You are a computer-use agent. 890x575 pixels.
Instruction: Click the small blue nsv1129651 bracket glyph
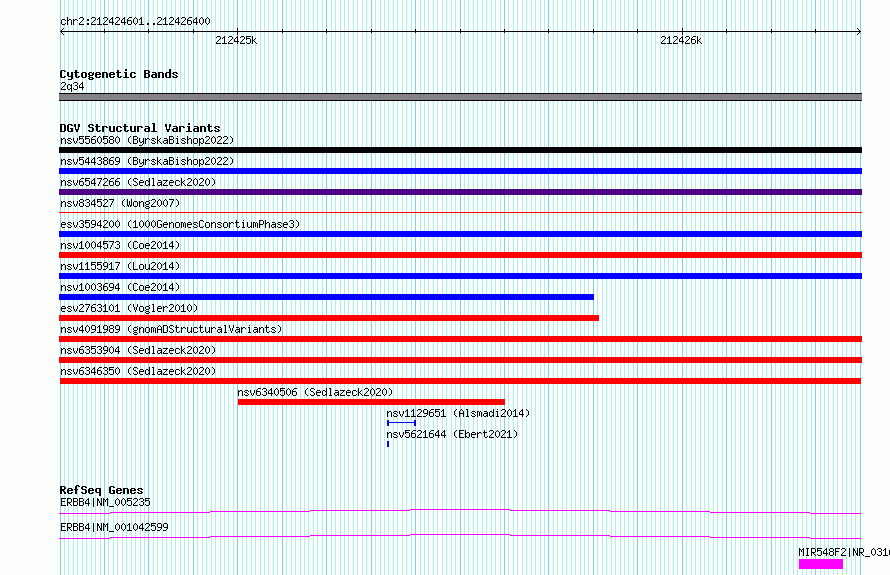[401, 423]
